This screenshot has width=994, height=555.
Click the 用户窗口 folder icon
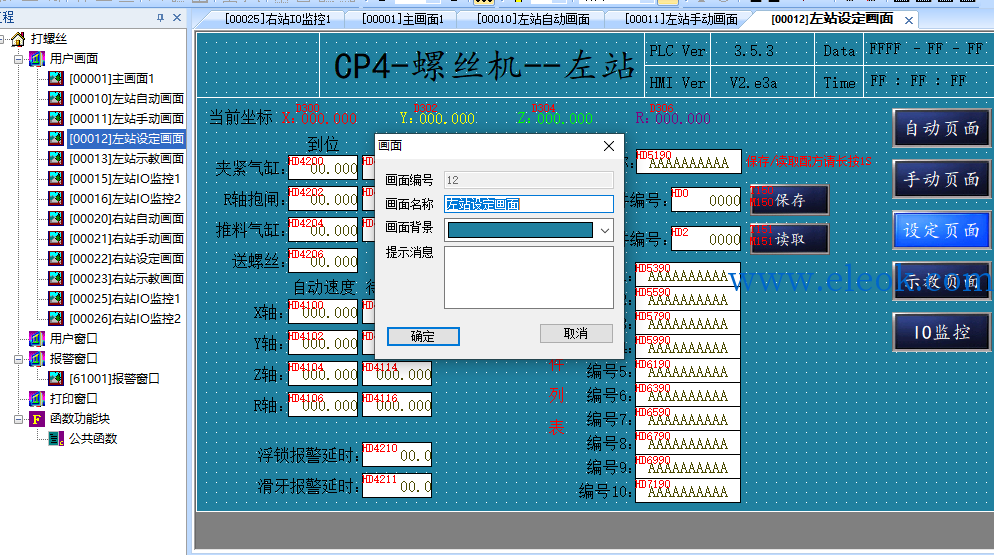point(37,339)
